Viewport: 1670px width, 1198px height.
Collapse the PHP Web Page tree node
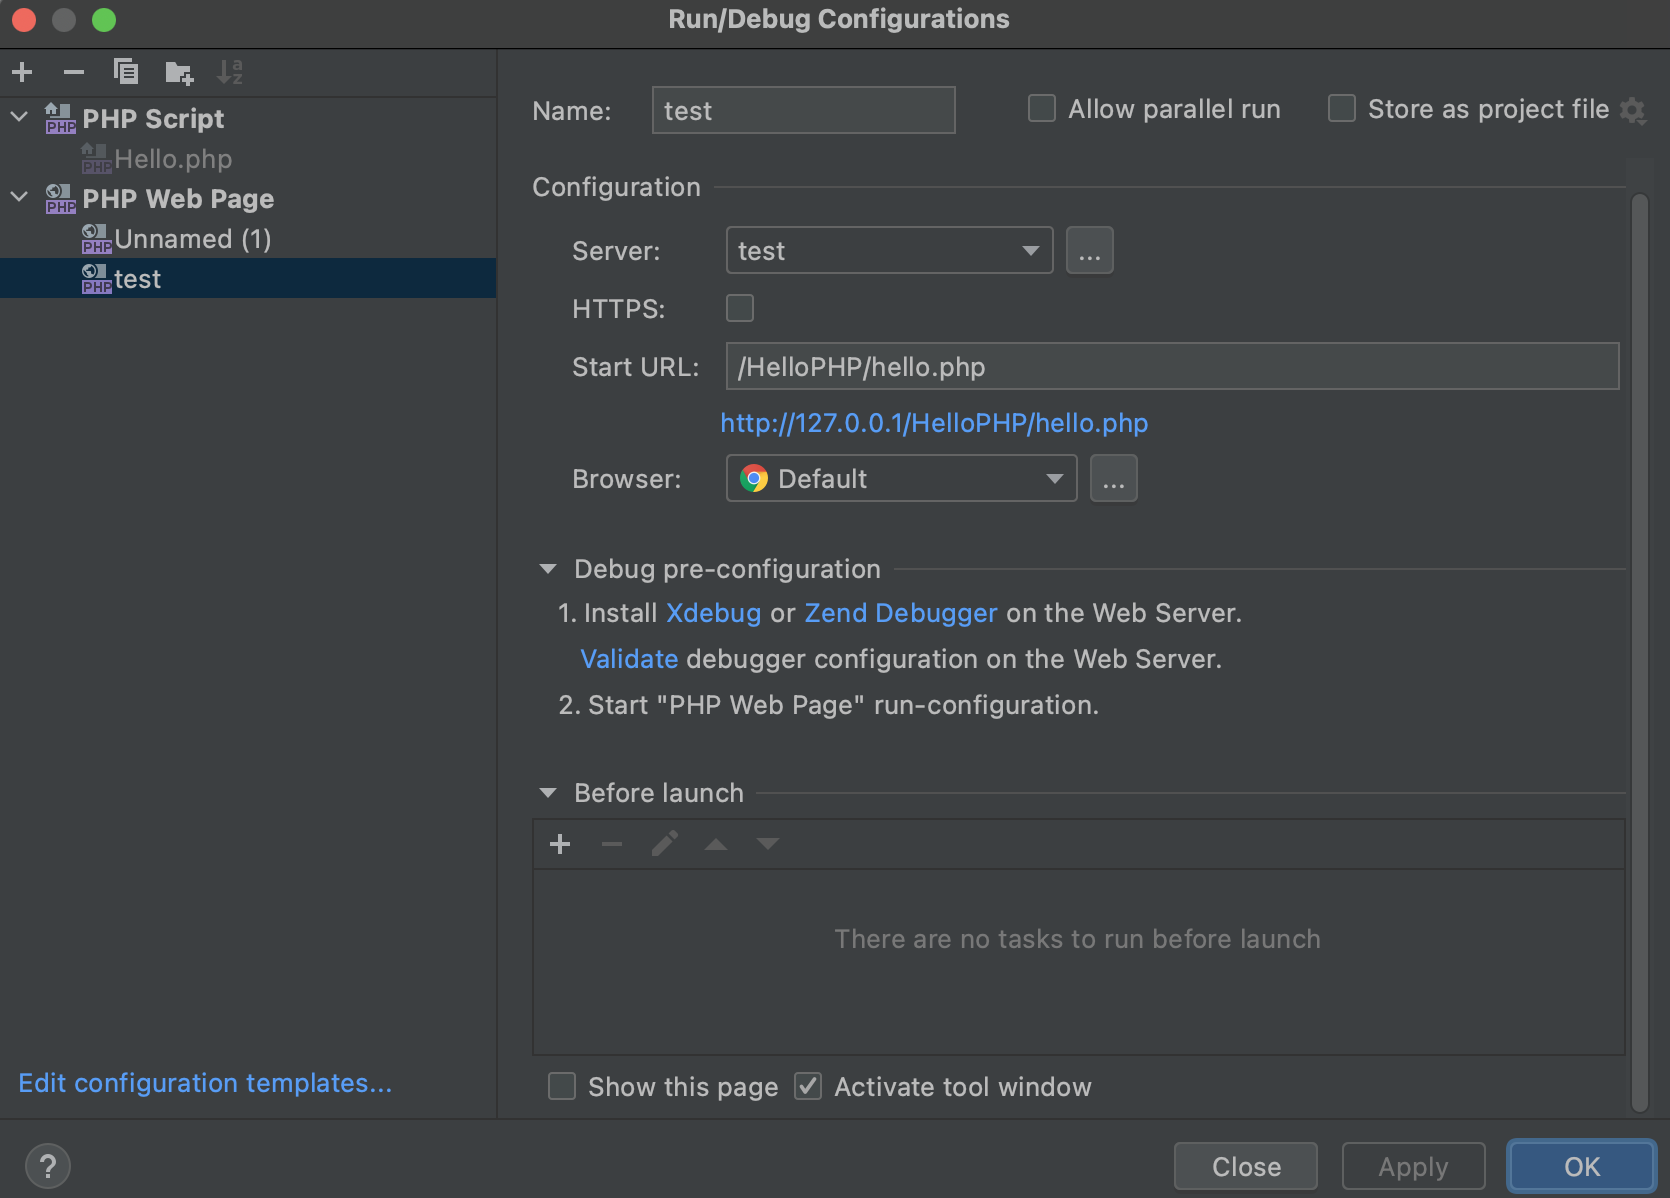[19, 197]
